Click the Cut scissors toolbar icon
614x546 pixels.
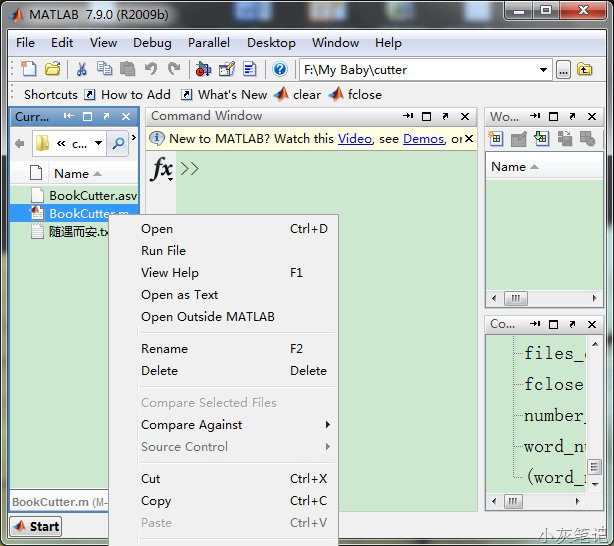tap(82, 69)
